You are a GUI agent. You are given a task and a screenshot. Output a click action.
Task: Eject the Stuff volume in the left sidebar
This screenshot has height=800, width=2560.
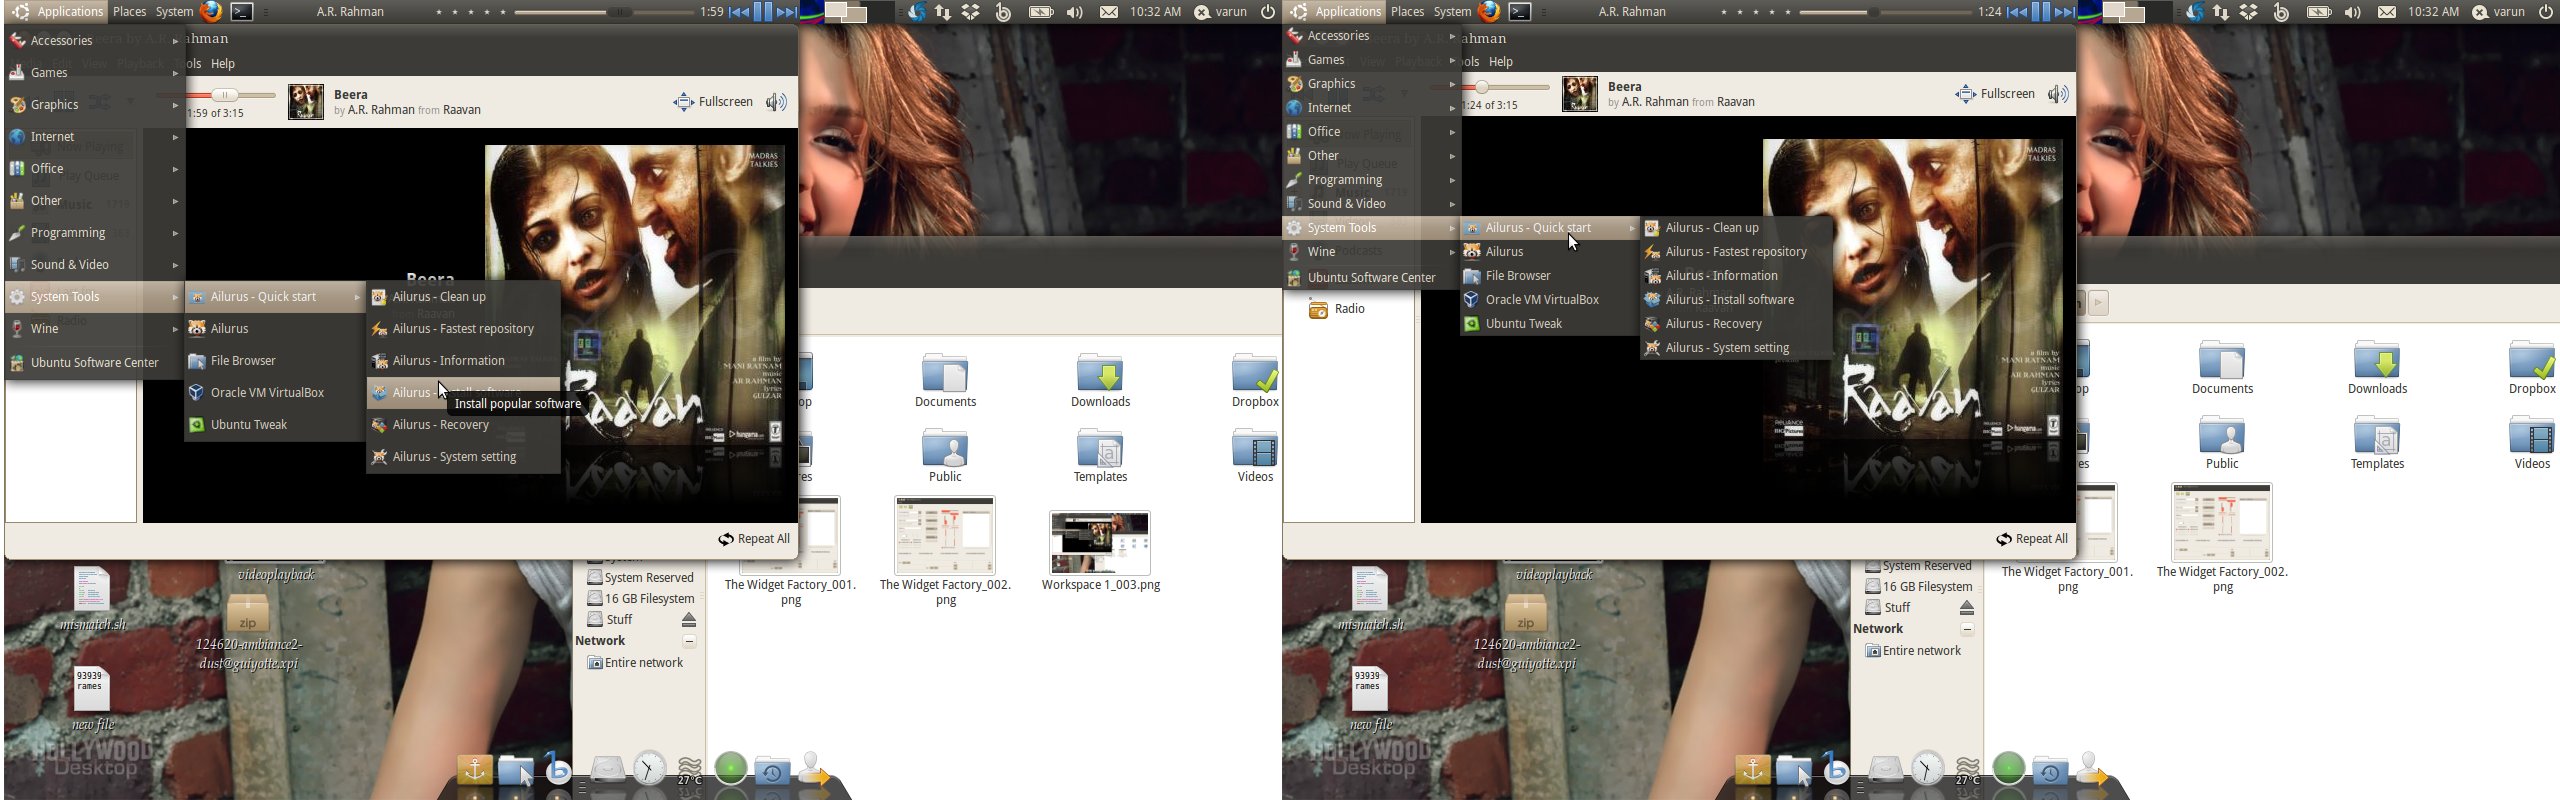[x=689, y=620]
